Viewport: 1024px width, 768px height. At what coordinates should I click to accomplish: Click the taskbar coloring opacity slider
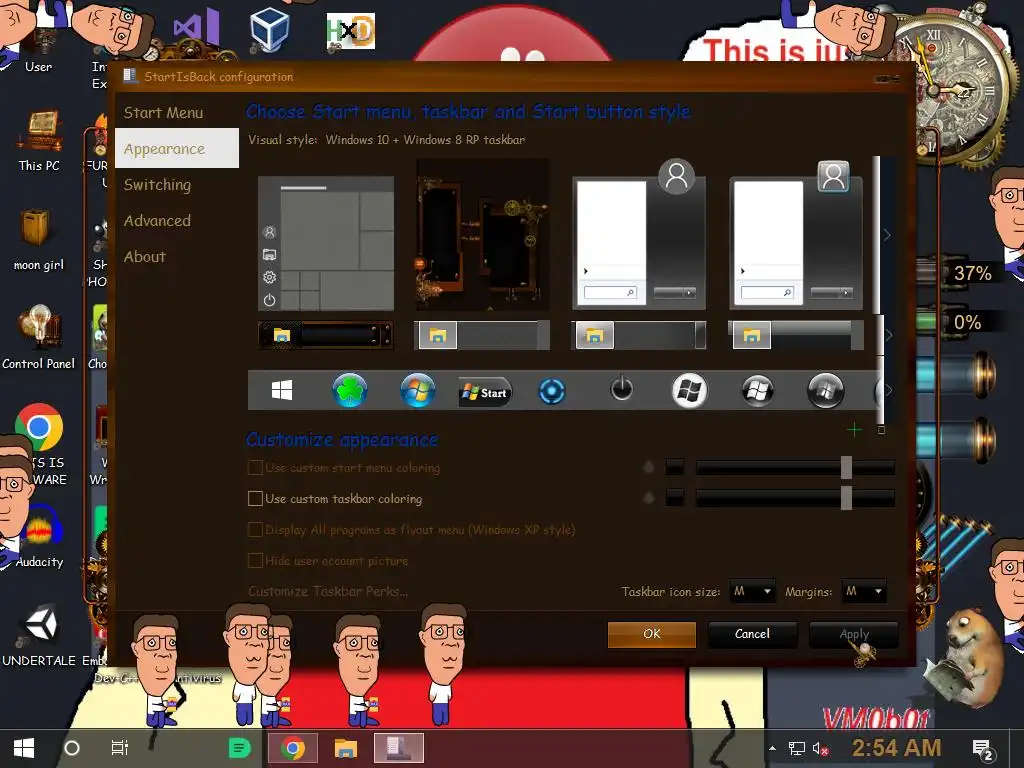click(x=795, y=498)
